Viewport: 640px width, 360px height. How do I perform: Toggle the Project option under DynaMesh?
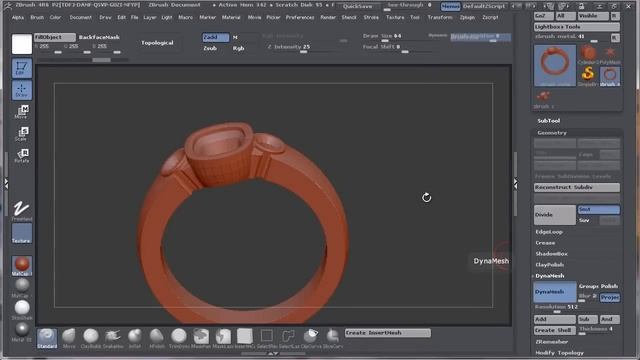(610, 298)
